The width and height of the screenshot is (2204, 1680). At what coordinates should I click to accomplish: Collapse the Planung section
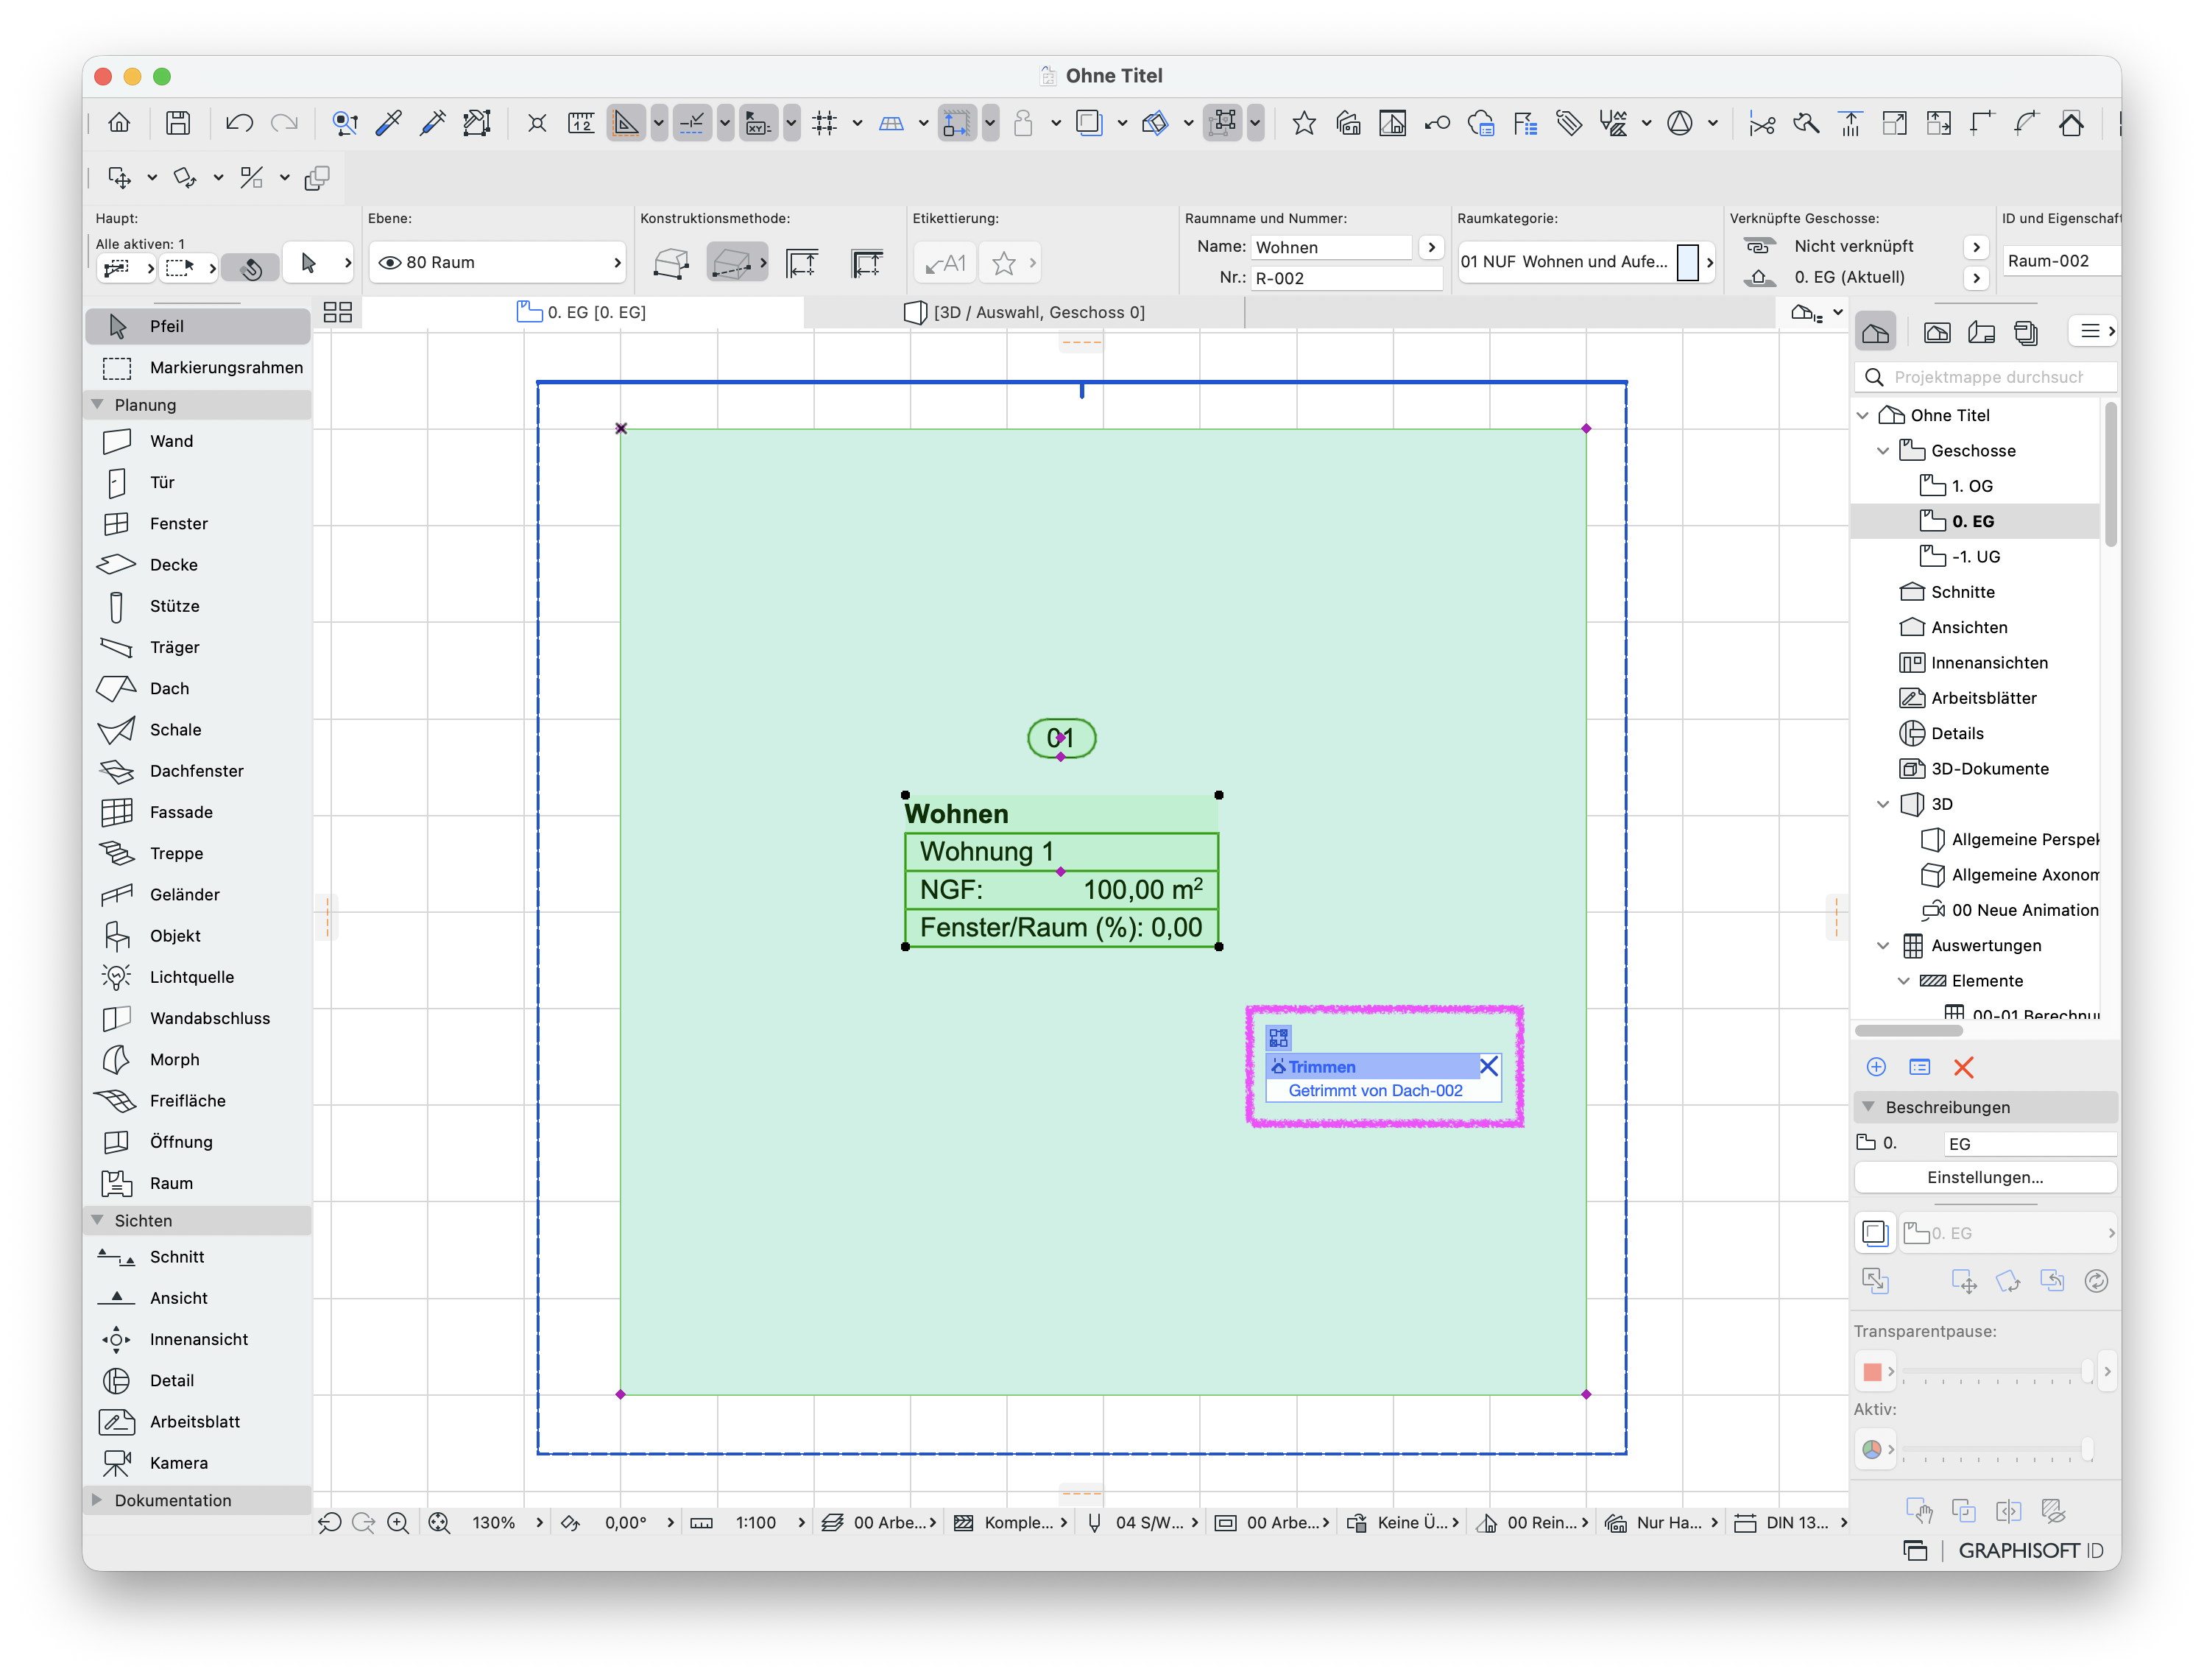pyautogui.click(x=97, y=404)
